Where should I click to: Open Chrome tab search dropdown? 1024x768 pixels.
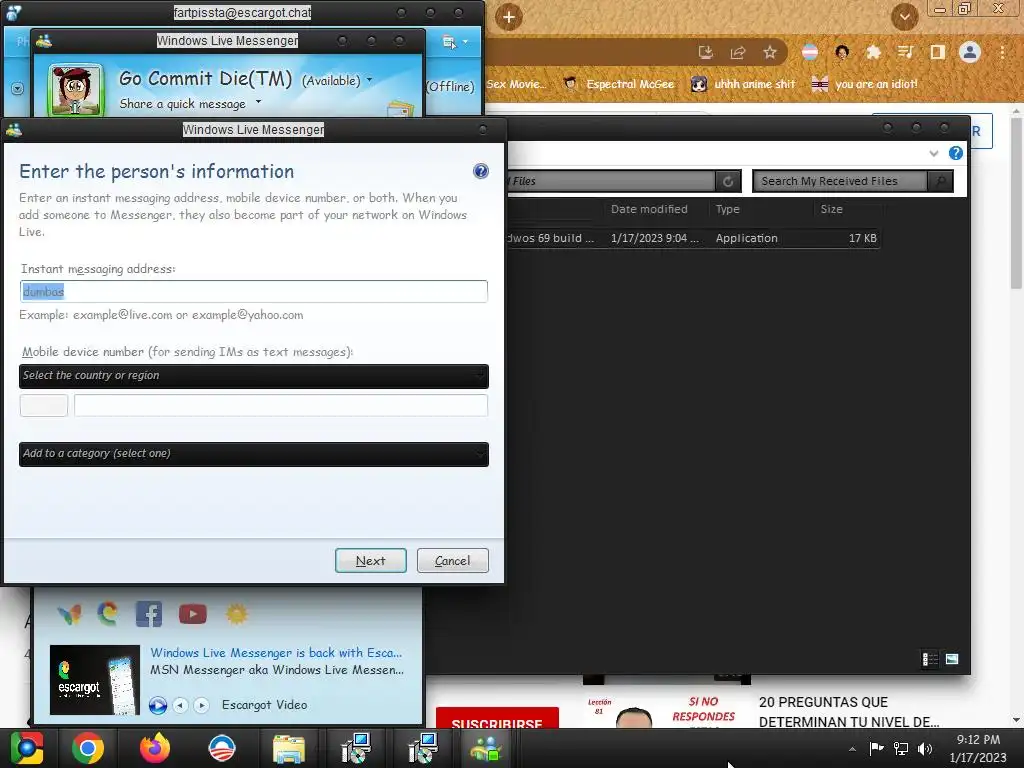point(904,17)
